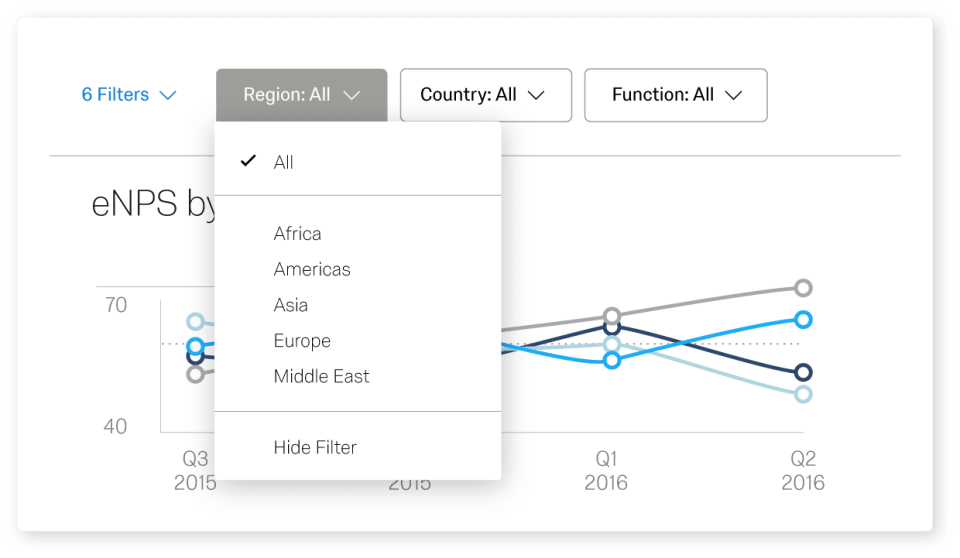Click the Country filter chevron icon
Viewport: 960px width, 558px height.
pyautogui.click(x=536, y=95)
